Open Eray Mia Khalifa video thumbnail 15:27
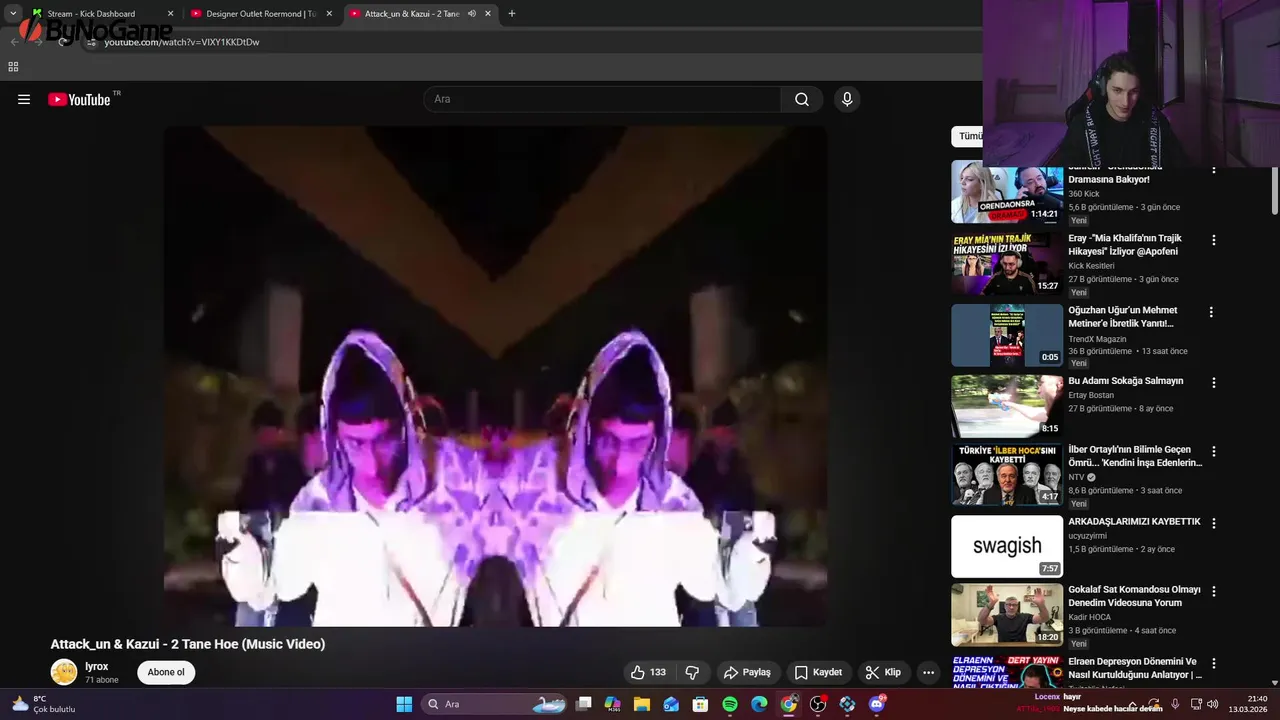1280x720 pixels. pos(1006,264)
